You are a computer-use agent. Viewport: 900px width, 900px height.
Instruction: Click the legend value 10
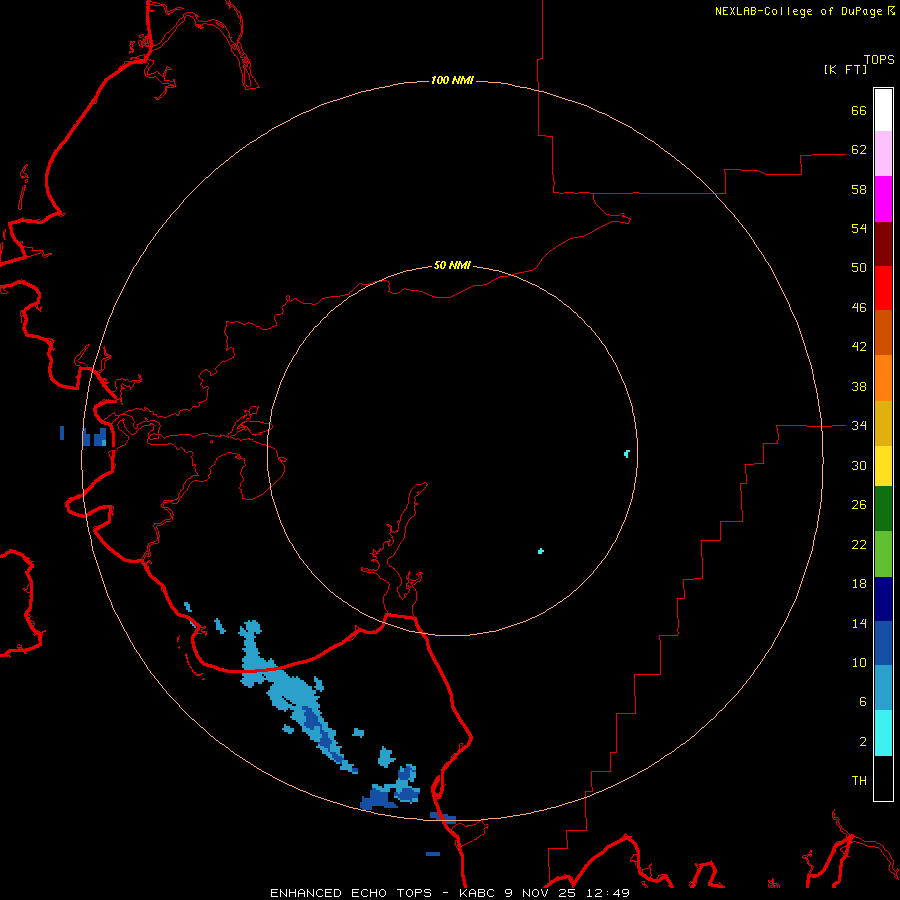coord(859,663)
